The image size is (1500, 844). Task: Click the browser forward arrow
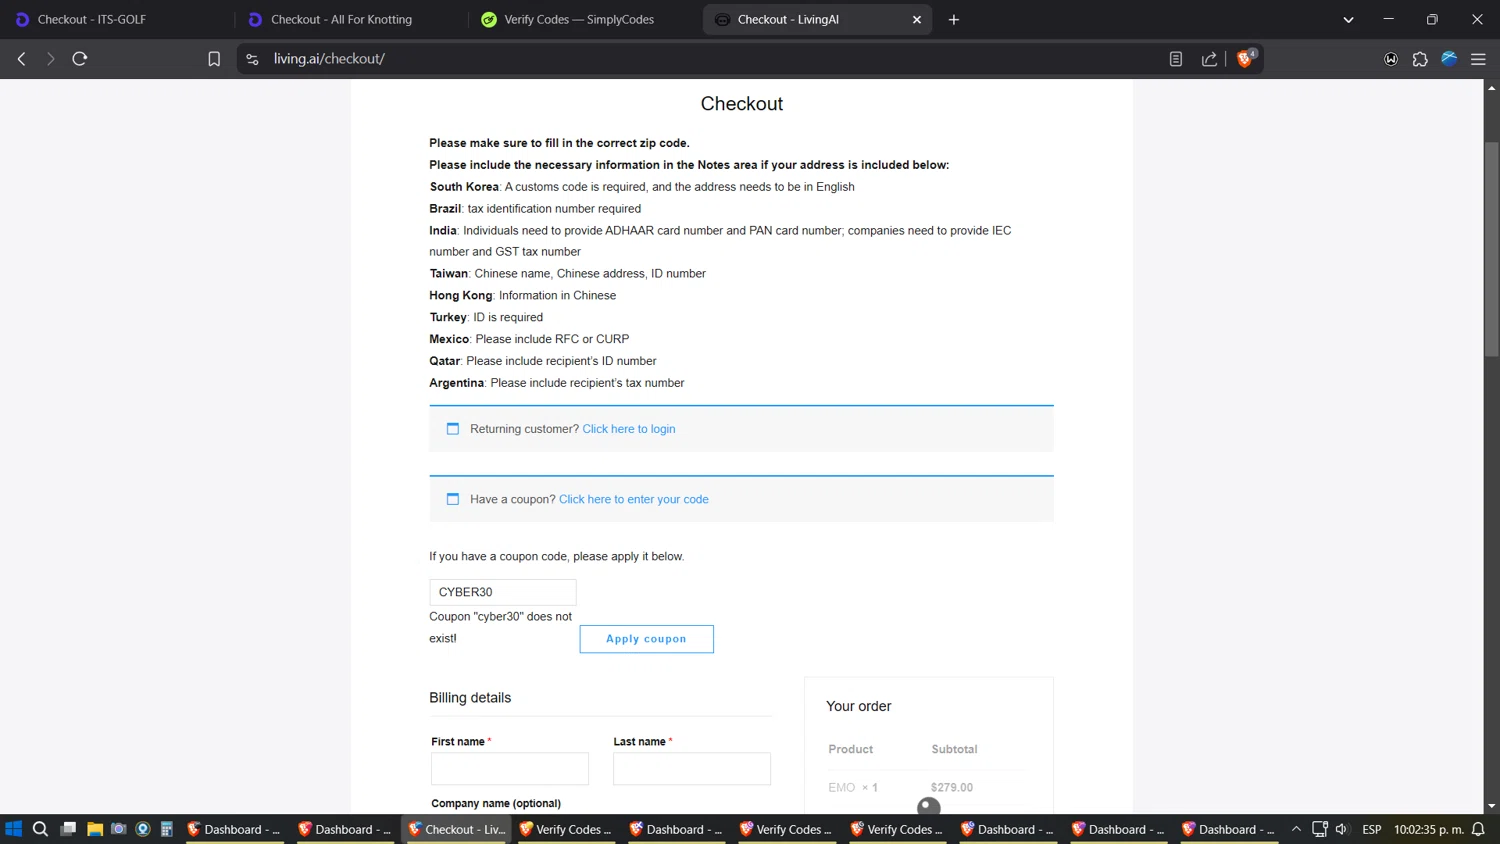click(x=50, y=59)
